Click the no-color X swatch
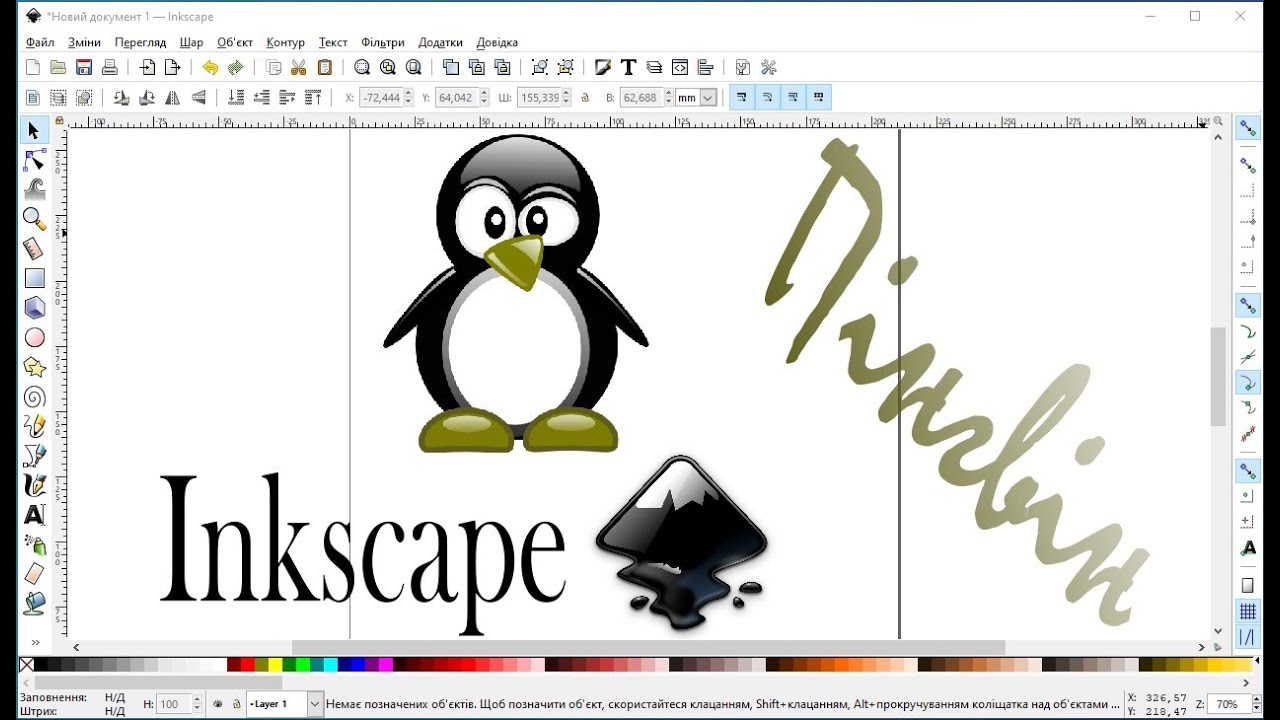The width and height of the screenshot is (1280, 720). point(27,665)
